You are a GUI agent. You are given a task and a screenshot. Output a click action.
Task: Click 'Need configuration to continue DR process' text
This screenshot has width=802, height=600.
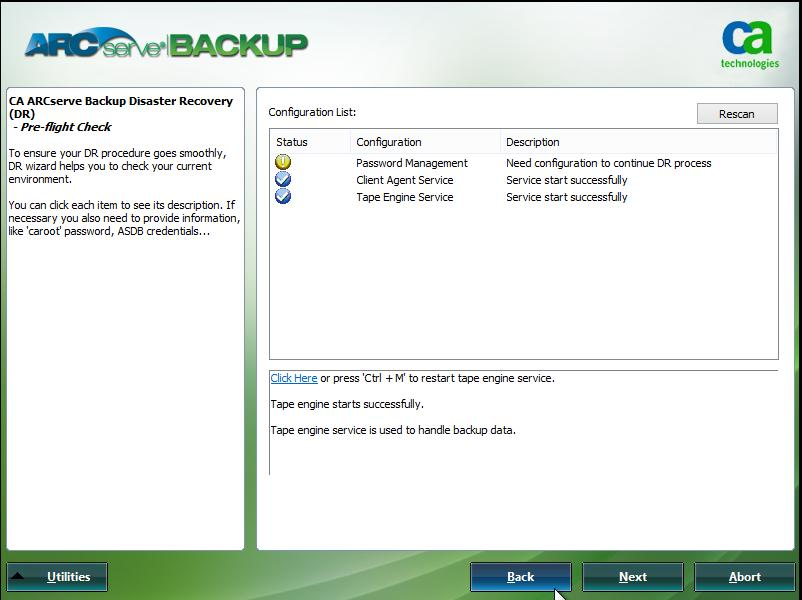point(609,163)
